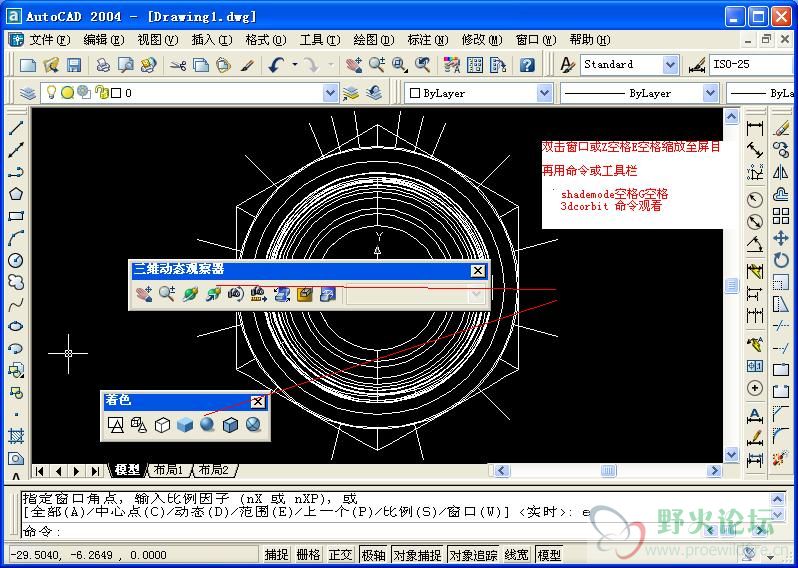Toggle 栅格 grid display in status bar

tap(308, 555)
